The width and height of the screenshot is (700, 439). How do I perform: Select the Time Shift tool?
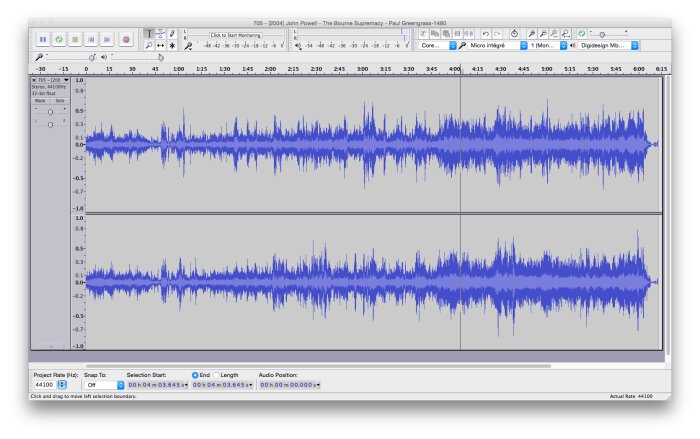161,45
